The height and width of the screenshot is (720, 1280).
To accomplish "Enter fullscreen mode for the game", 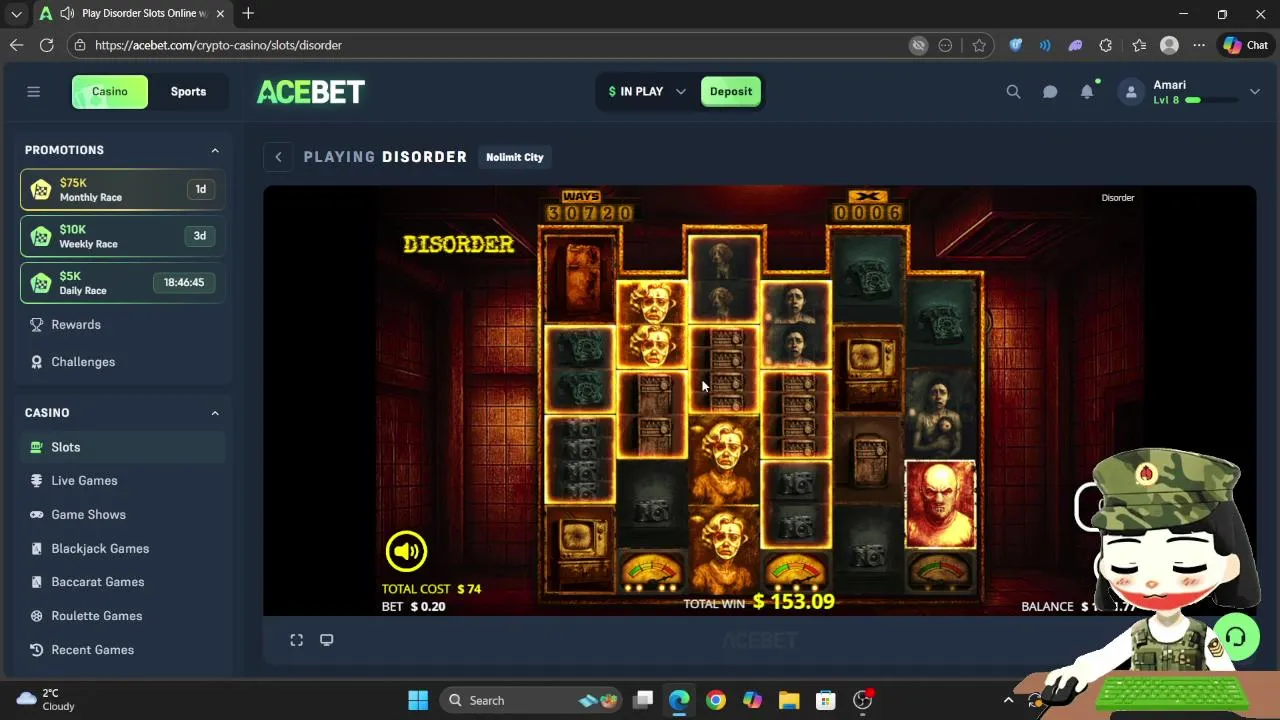I will [x=297, y=640].
